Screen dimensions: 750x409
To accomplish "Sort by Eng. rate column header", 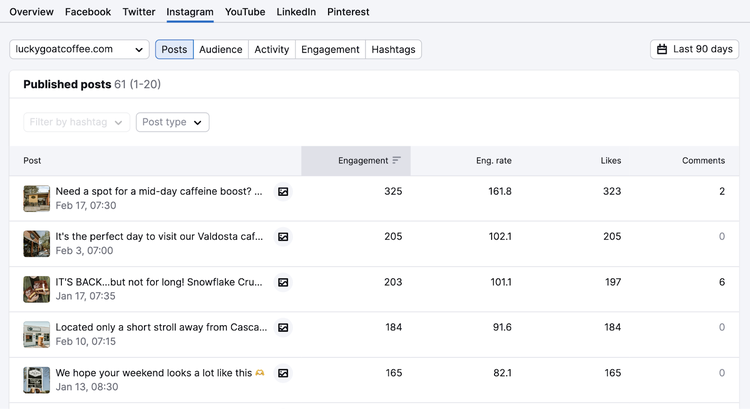I will click(x=494, y=161).
